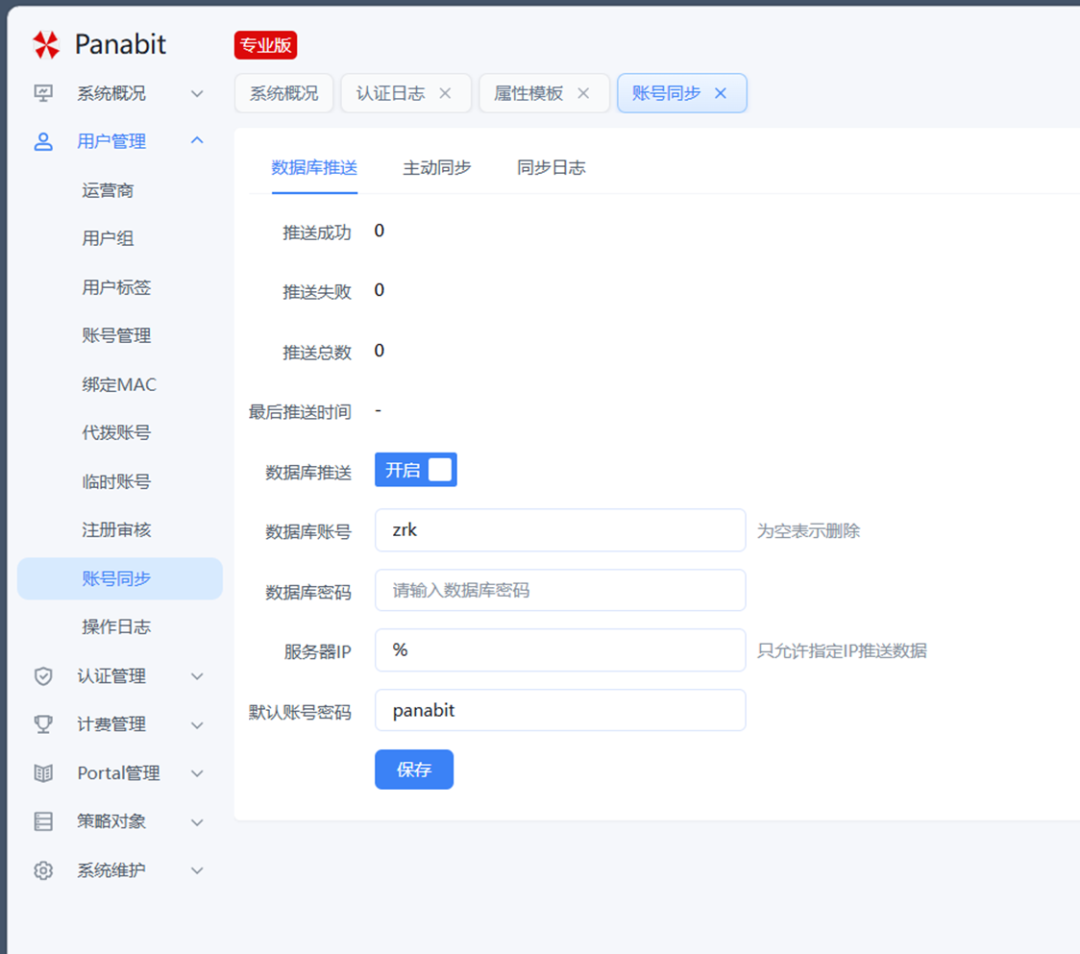Click the Portal管理 menu label

(118, 773)
